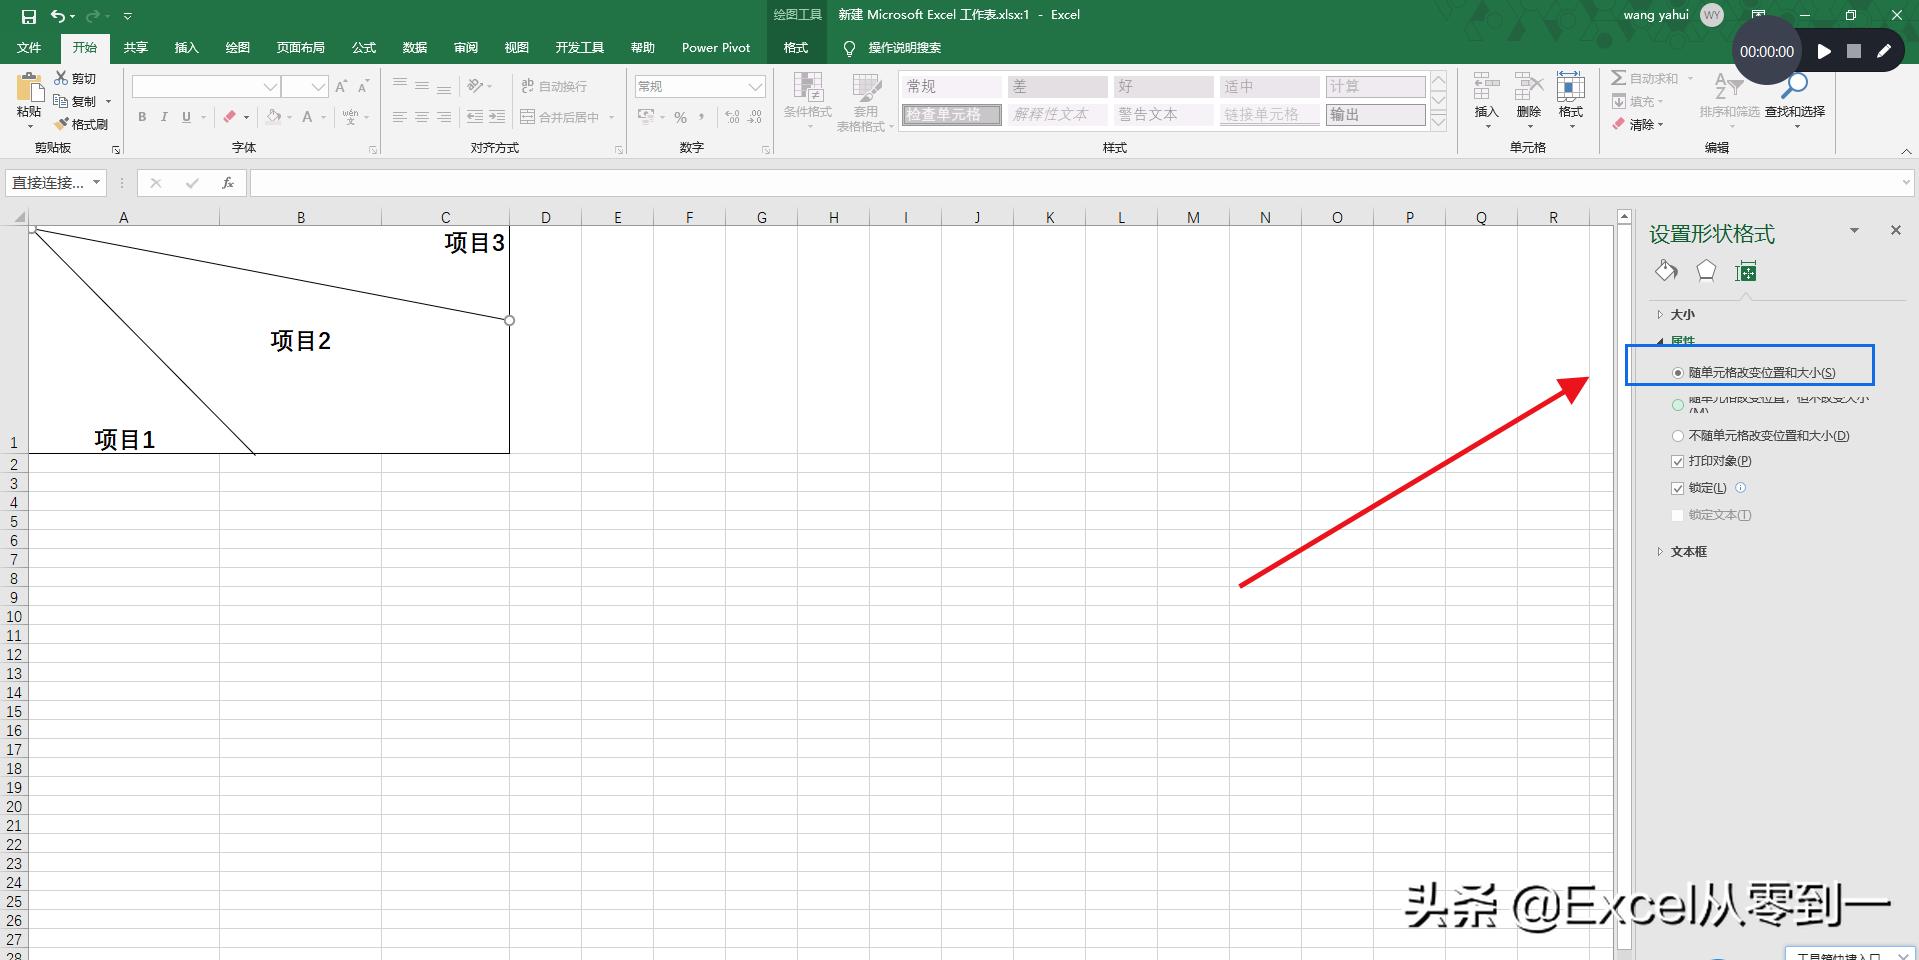Screen dimensions: 1919x960
Task: Select row 5 header
Action: pyautogui.click(x=14, y=521)
